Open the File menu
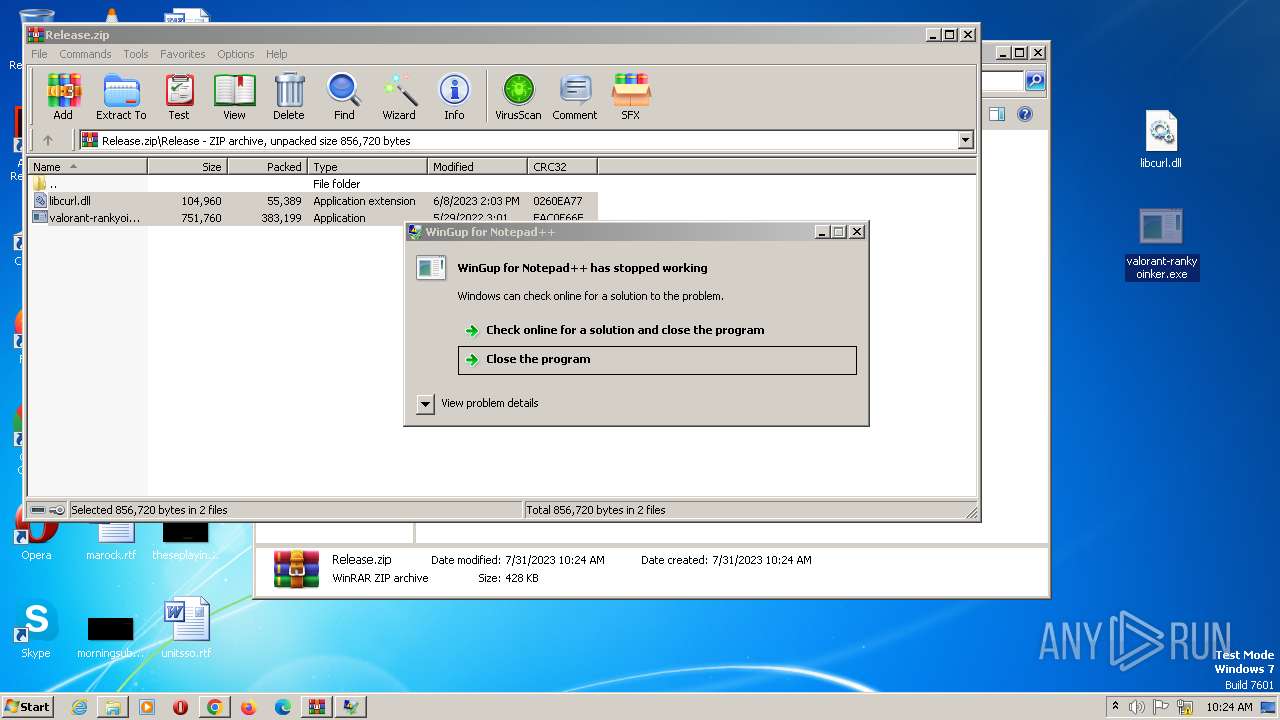 click(x=39, y=54)
